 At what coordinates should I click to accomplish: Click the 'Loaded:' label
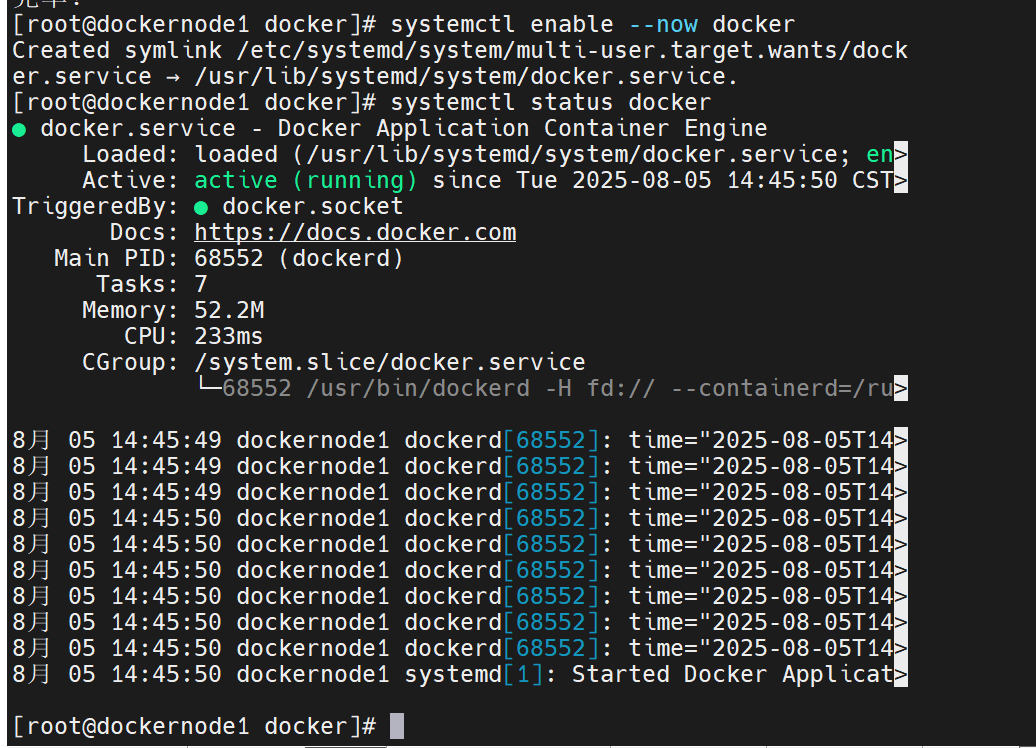(x=131, y=155)
